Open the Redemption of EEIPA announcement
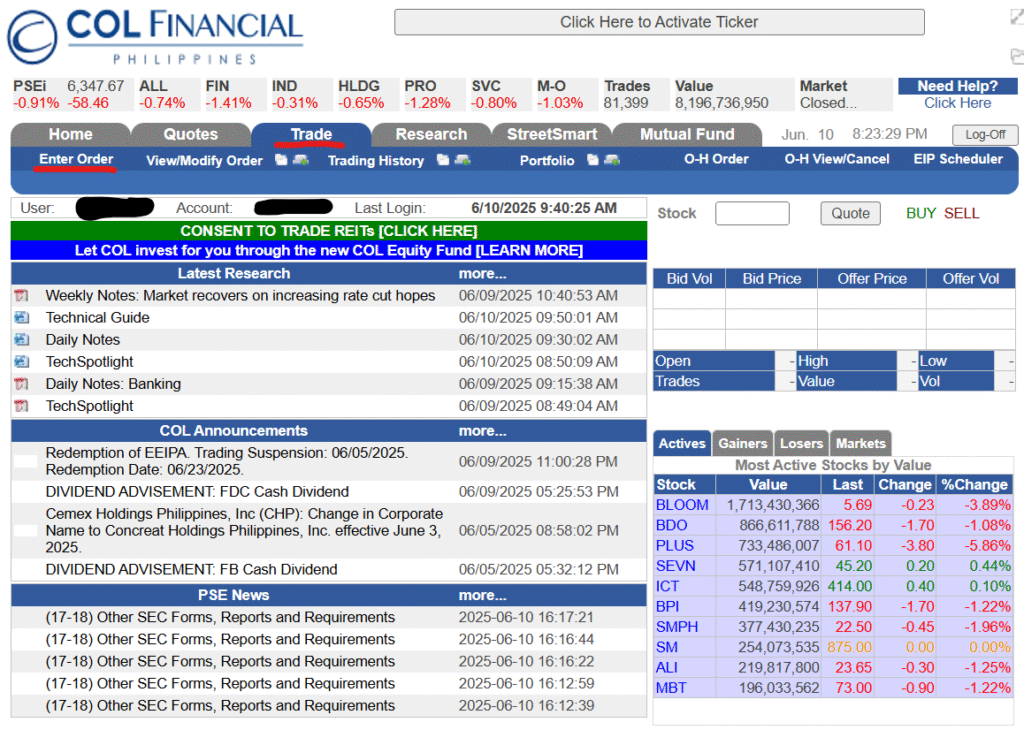 click(x=227, y=462)
